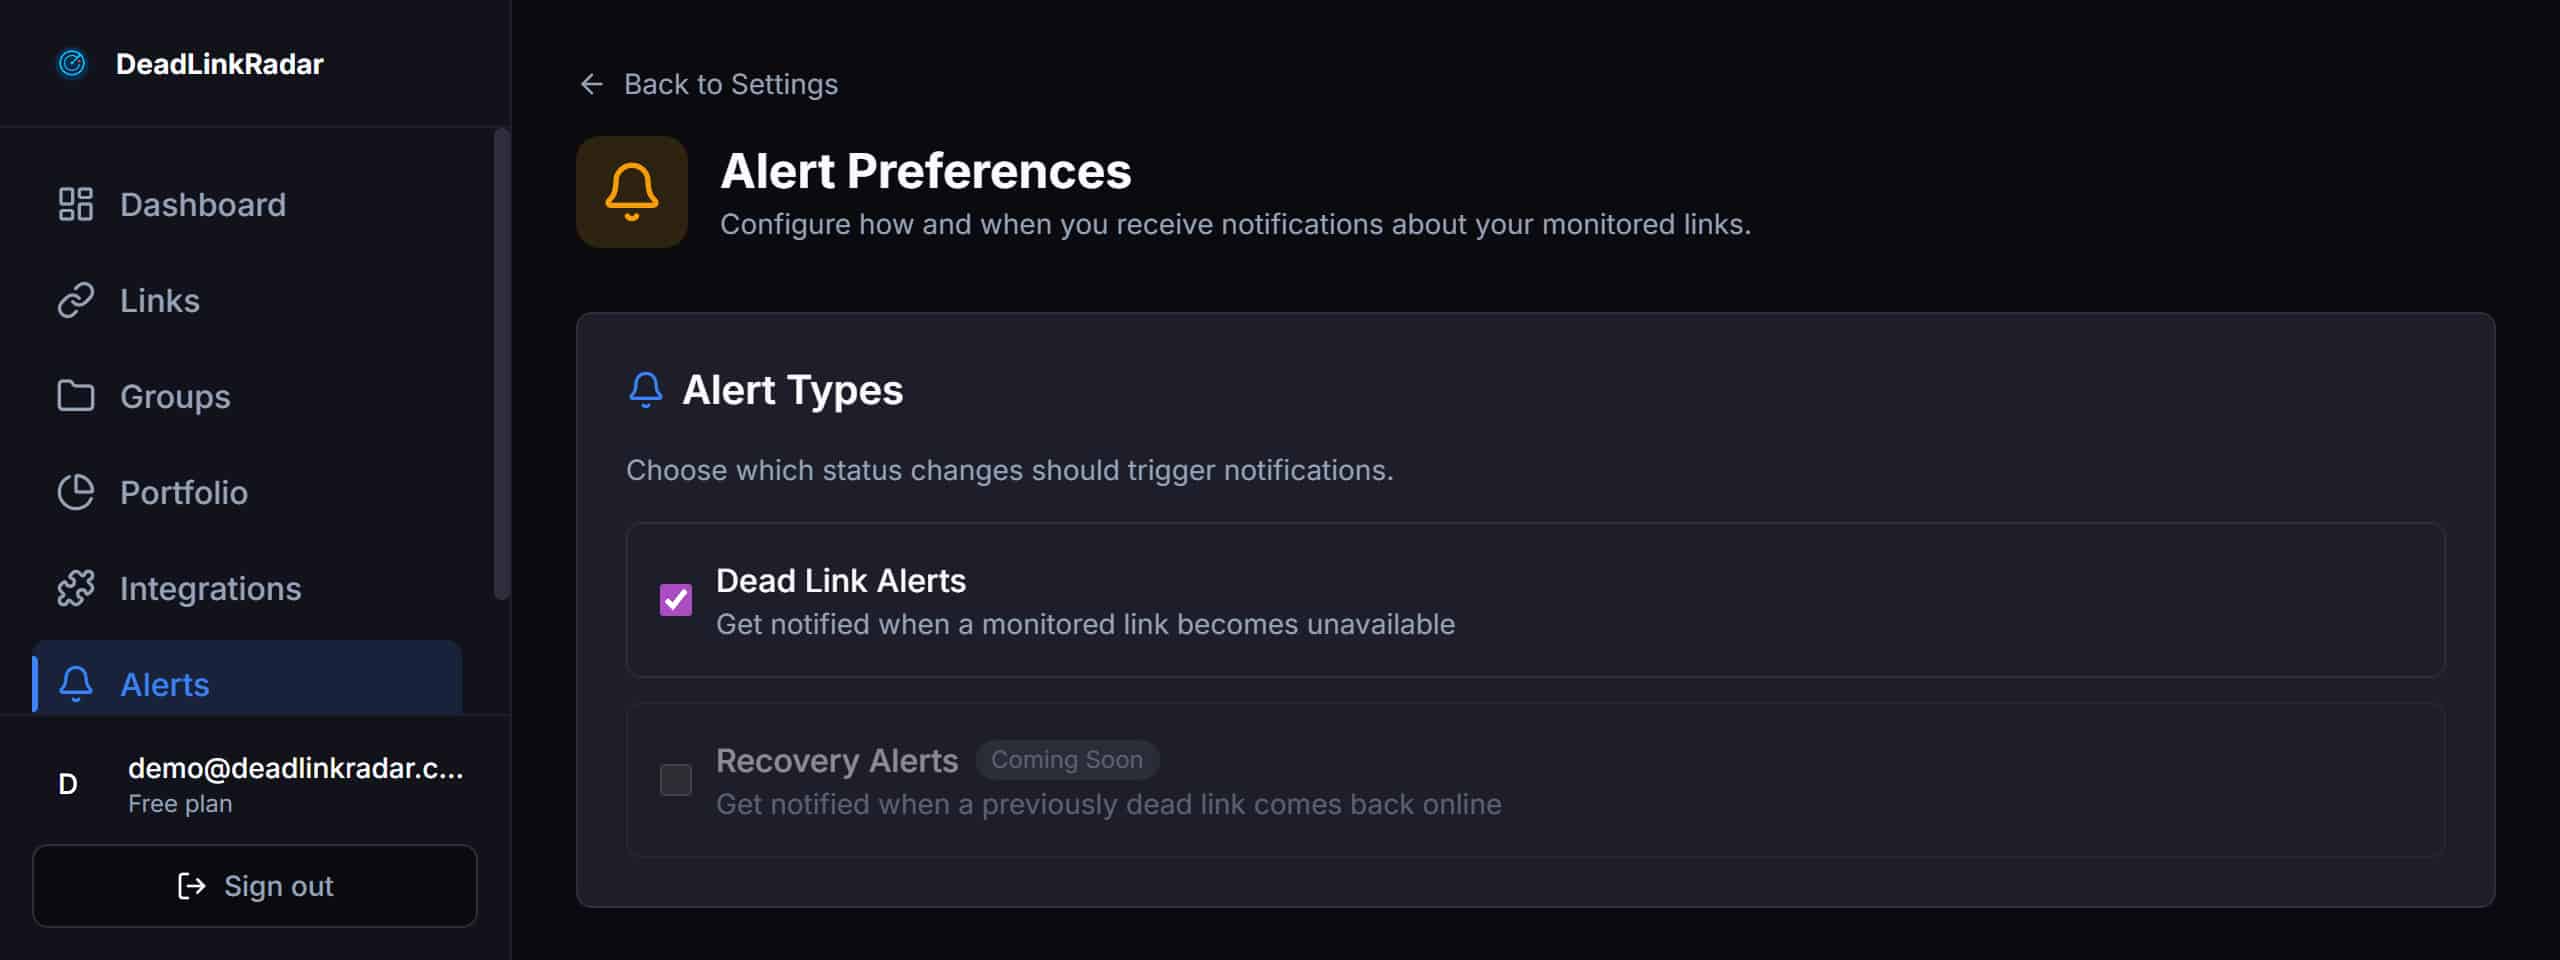Click the Integrations puzzle piece icon
Screen dimensions: 2560x960
click(76, 588)
